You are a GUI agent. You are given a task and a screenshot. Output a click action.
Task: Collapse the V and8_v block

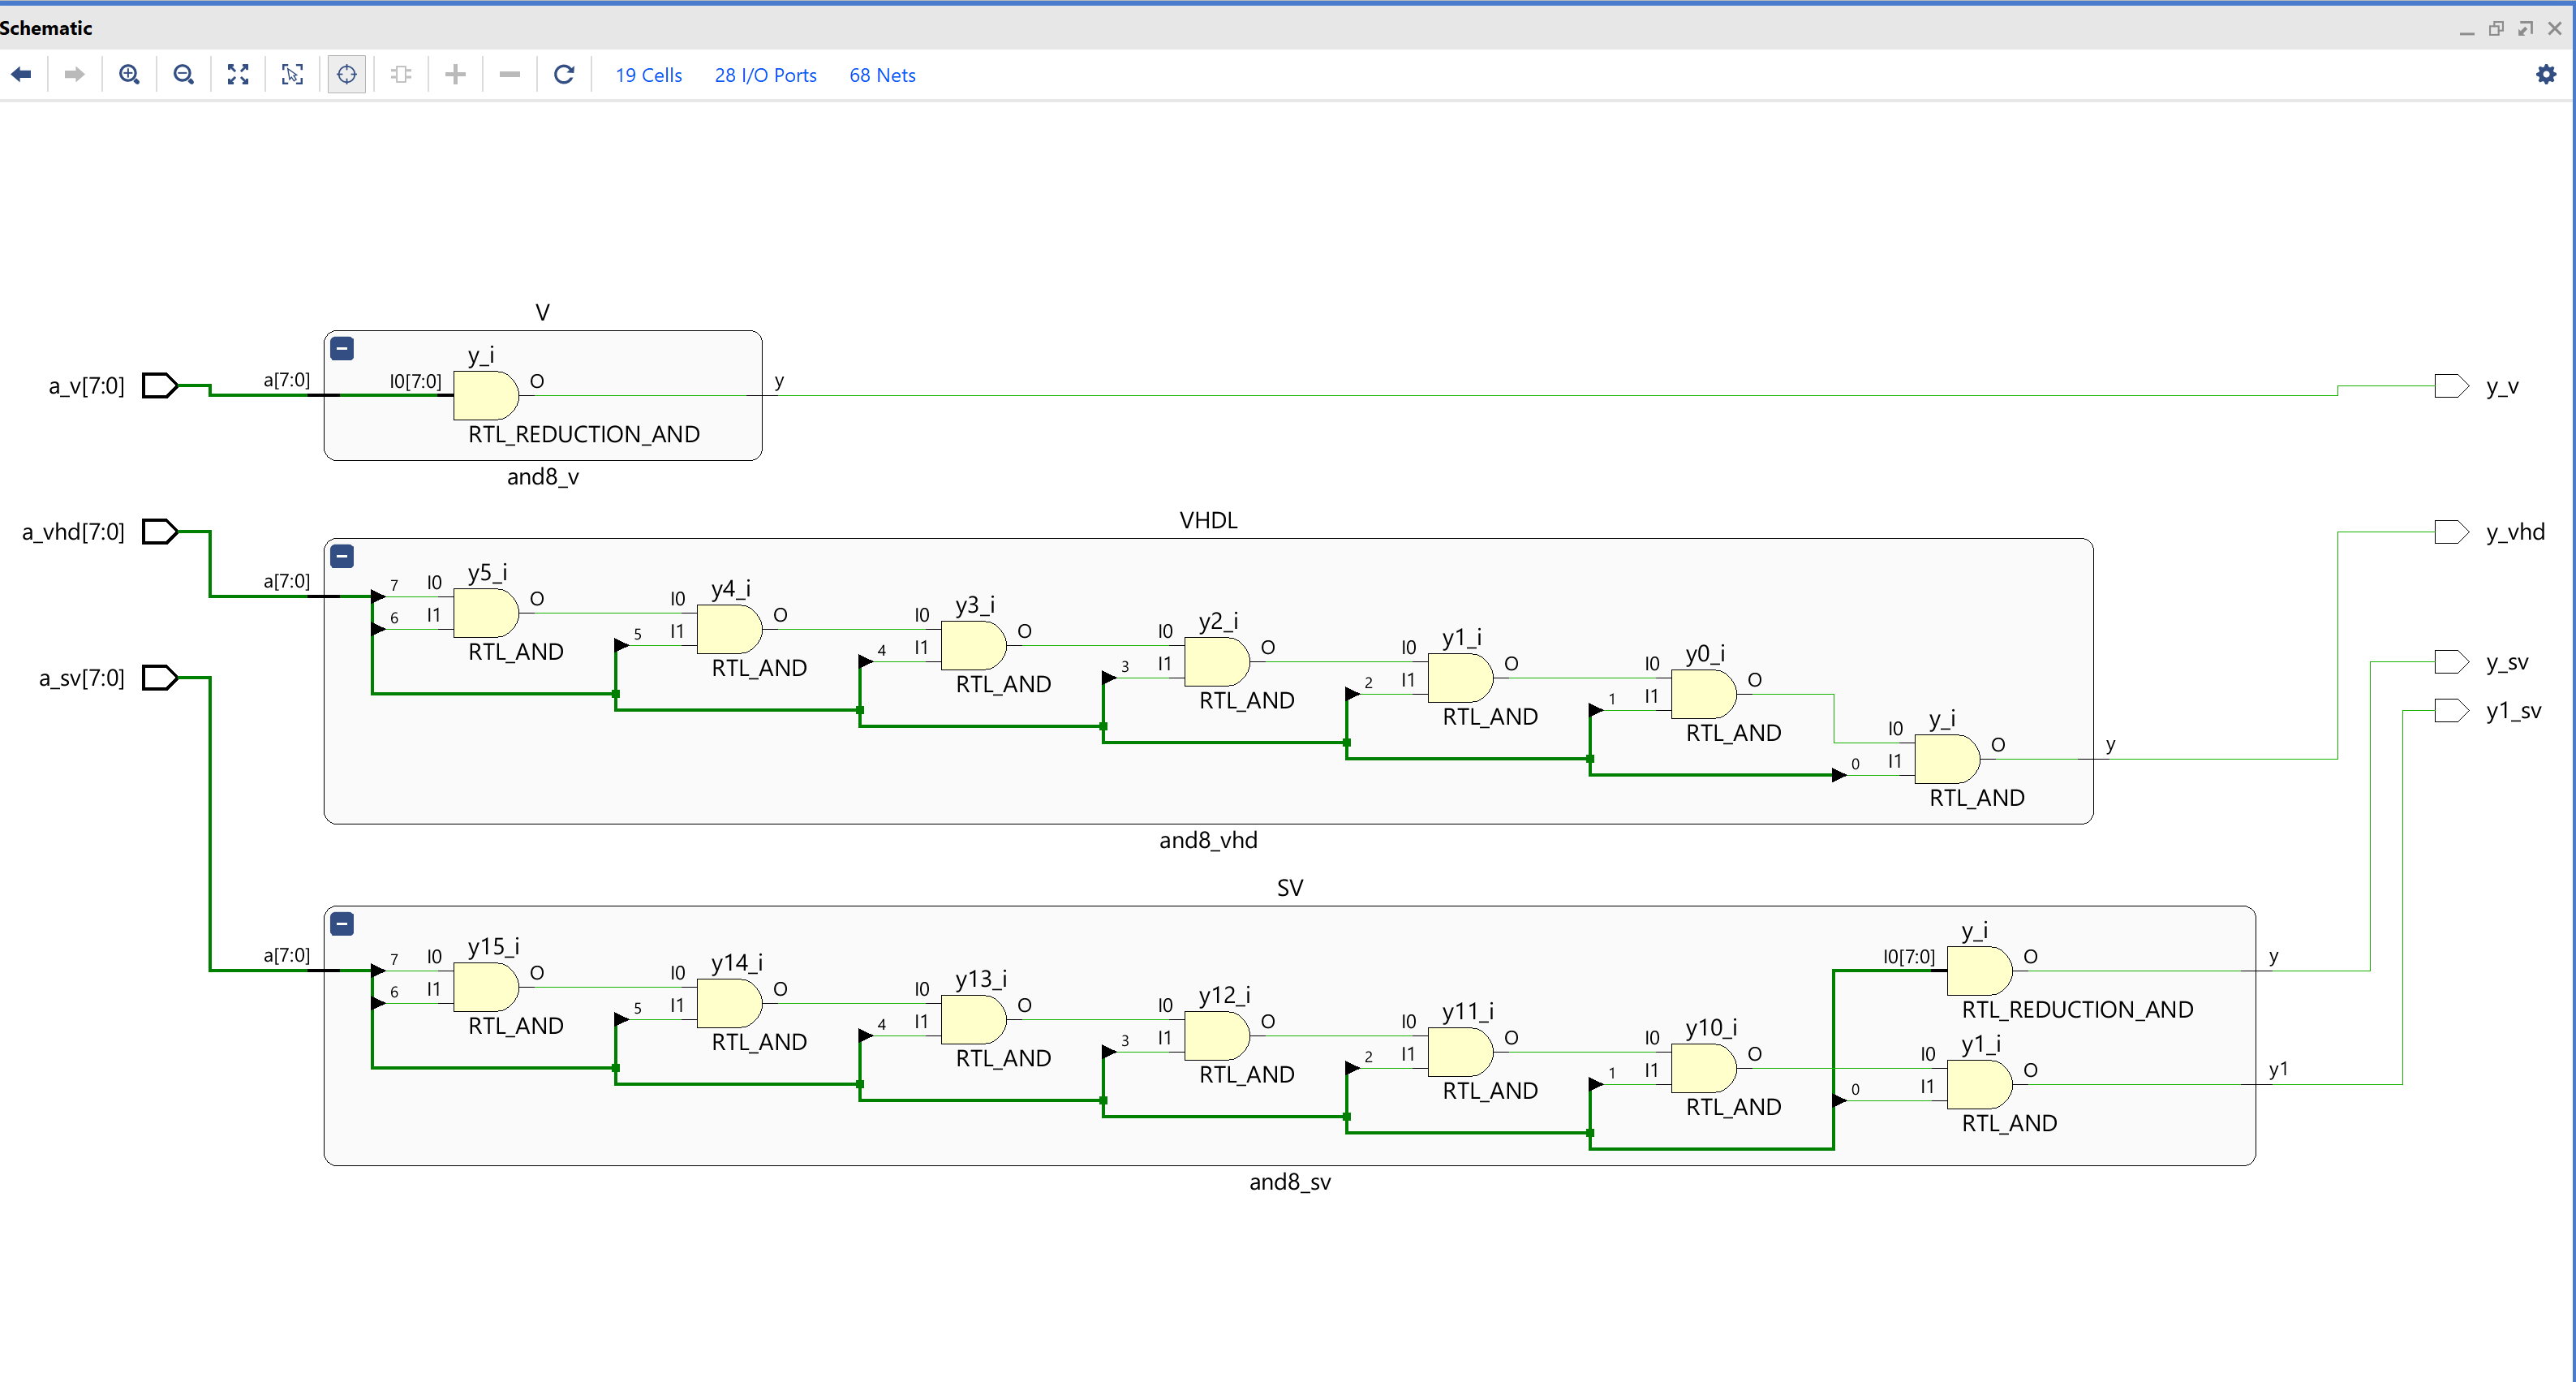[x=342, y=349]
